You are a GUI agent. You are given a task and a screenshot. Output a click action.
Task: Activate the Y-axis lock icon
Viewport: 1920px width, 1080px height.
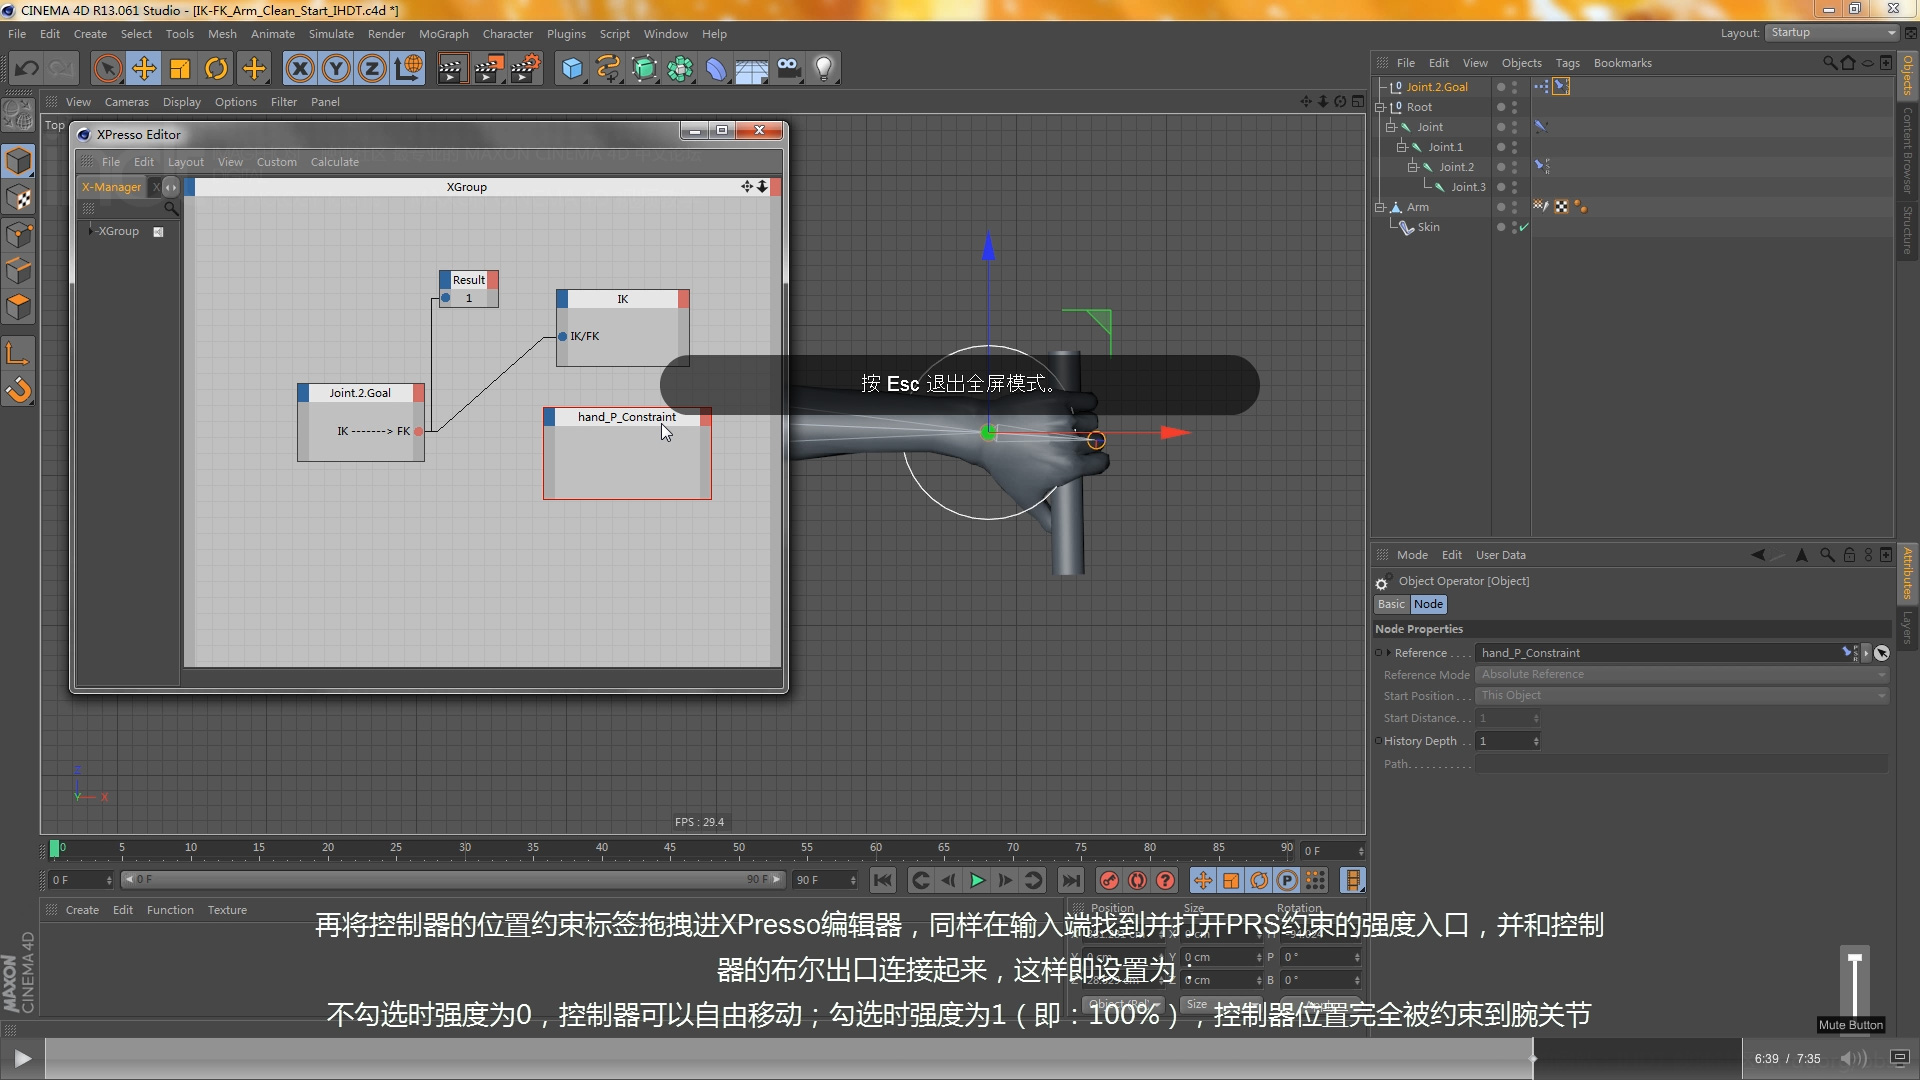335,68
